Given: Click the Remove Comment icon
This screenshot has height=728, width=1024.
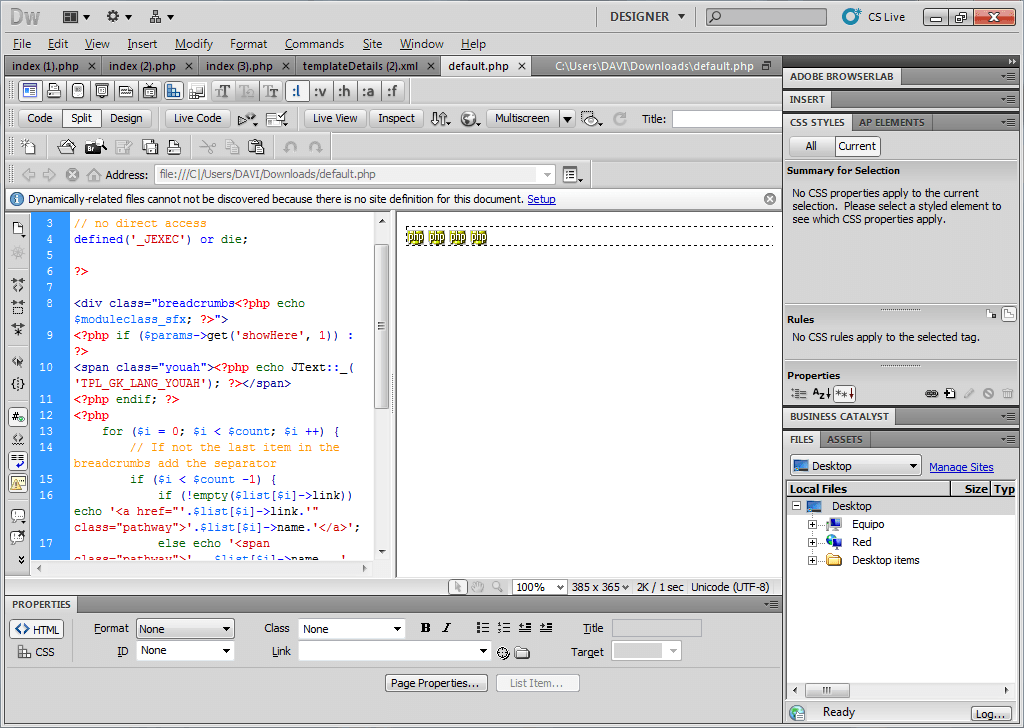Looking at the screenshot, I should point(18,537).
